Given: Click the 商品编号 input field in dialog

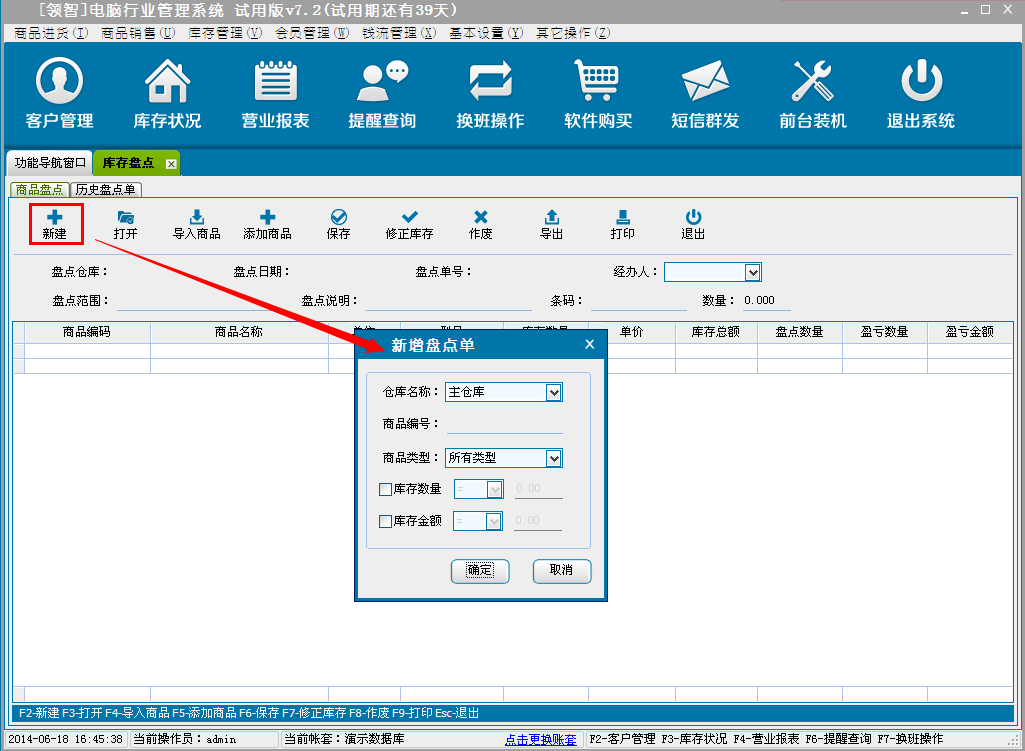Looking at the screenshot, I should [504, 424].
